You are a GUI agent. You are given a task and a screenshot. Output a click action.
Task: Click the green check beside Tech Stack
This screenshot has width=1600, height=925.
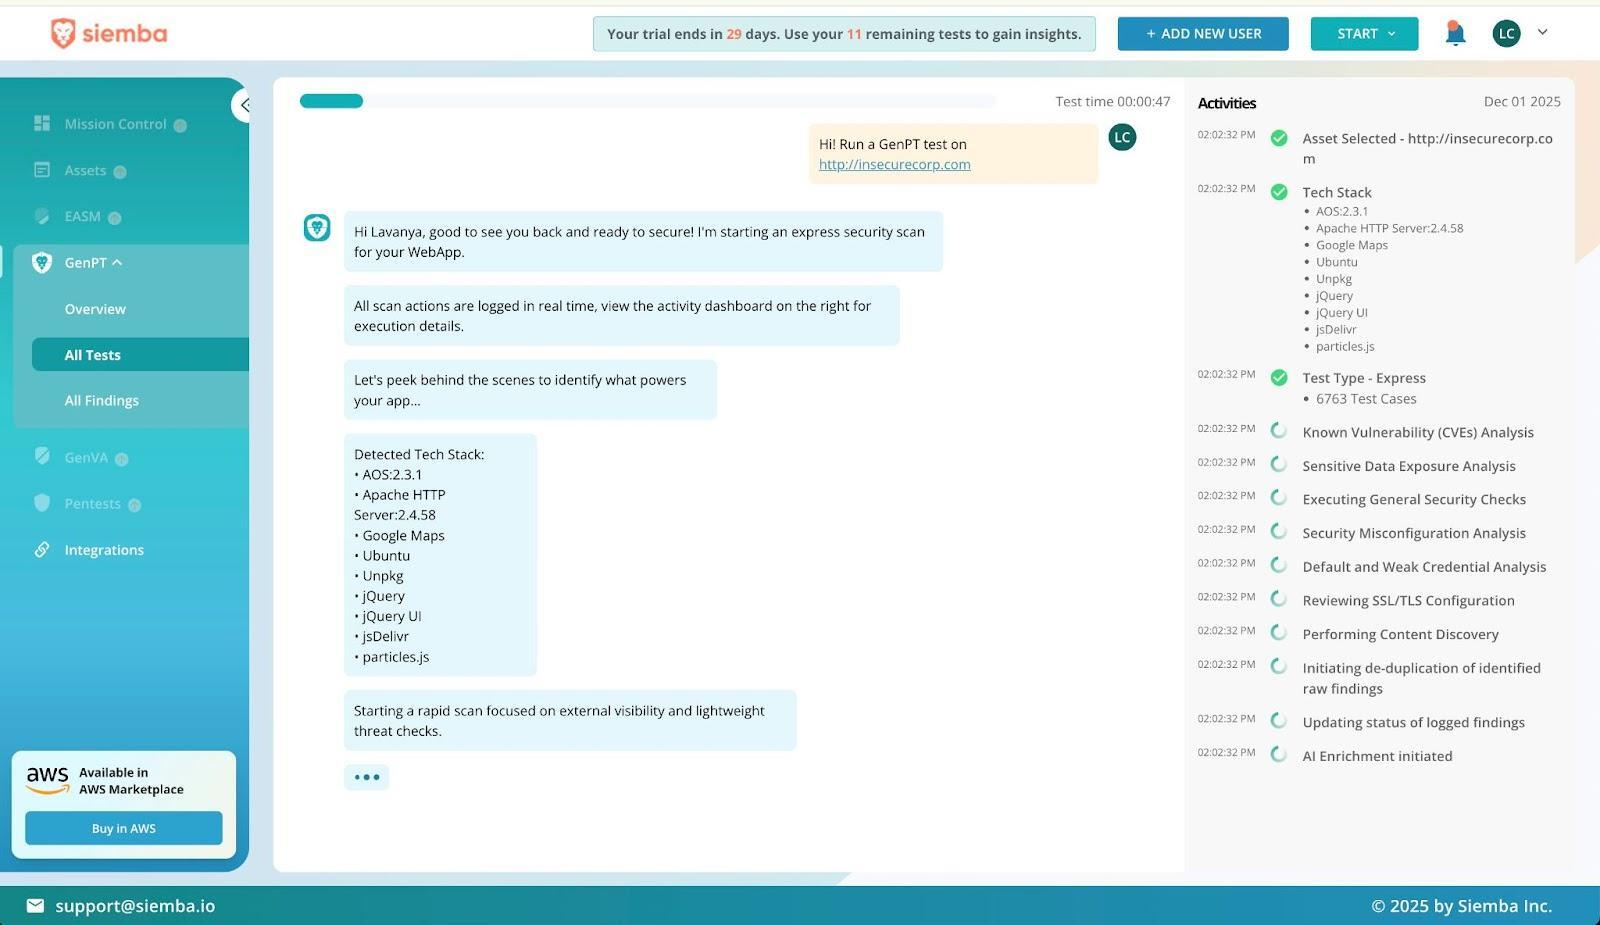[x=1279, y=192]
